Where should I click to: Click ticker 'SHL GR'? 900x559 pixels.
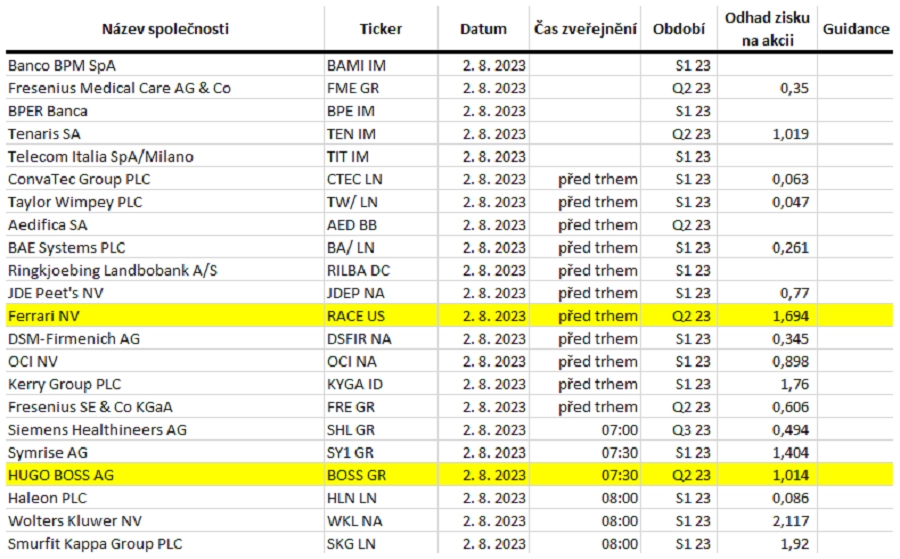pos(351,430)
